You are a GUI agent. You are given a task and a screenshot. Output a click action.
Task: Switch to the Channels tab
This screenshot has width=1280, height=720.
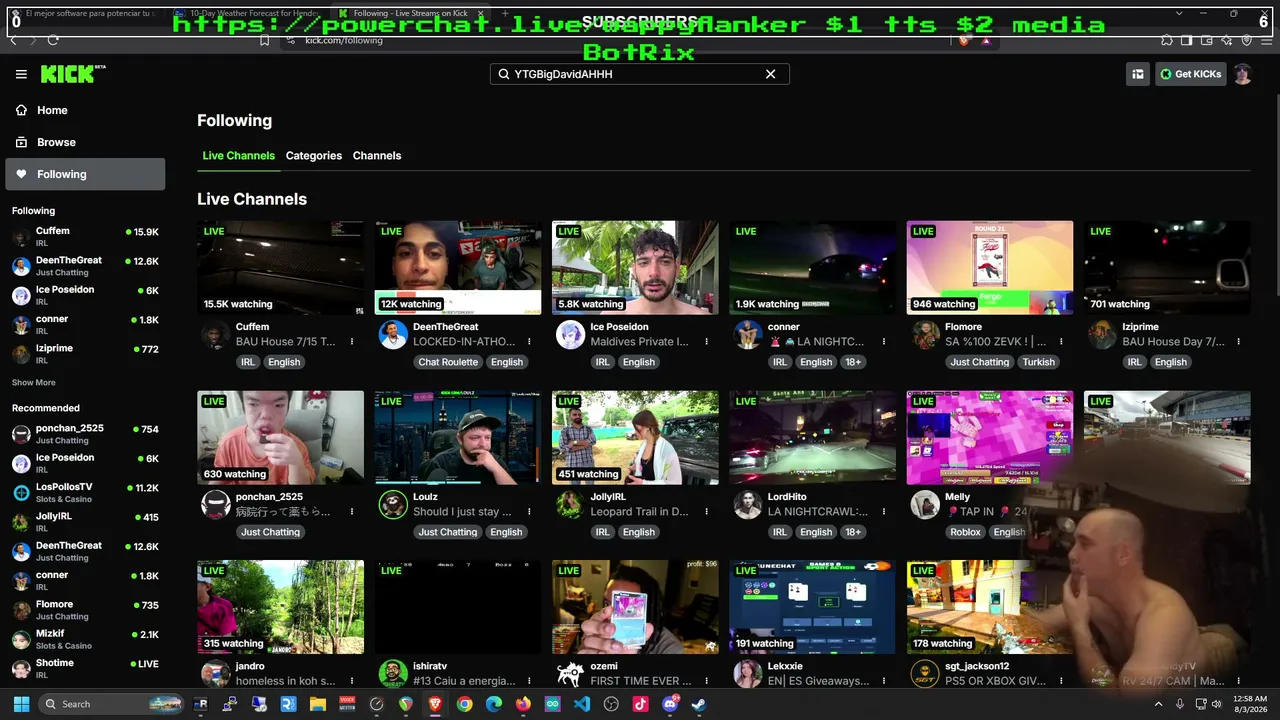[x=377, y=156]
